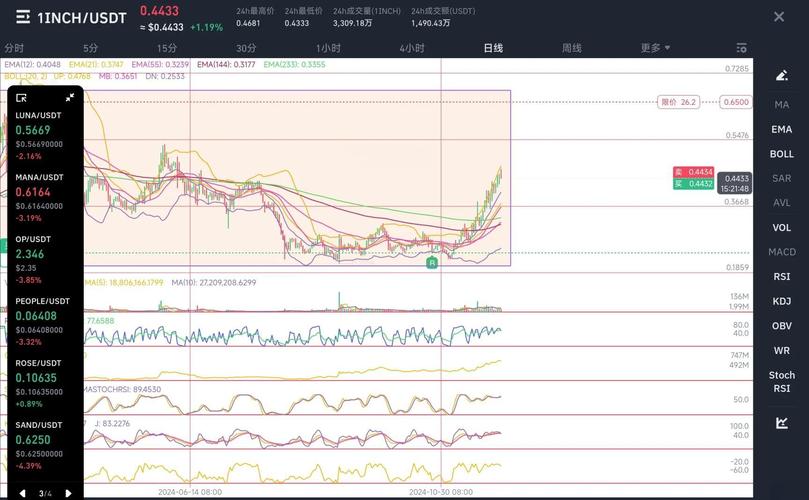Open chart settings icon beside 更多
This screenshot has width=809, height=500.
tap(741, 48)
